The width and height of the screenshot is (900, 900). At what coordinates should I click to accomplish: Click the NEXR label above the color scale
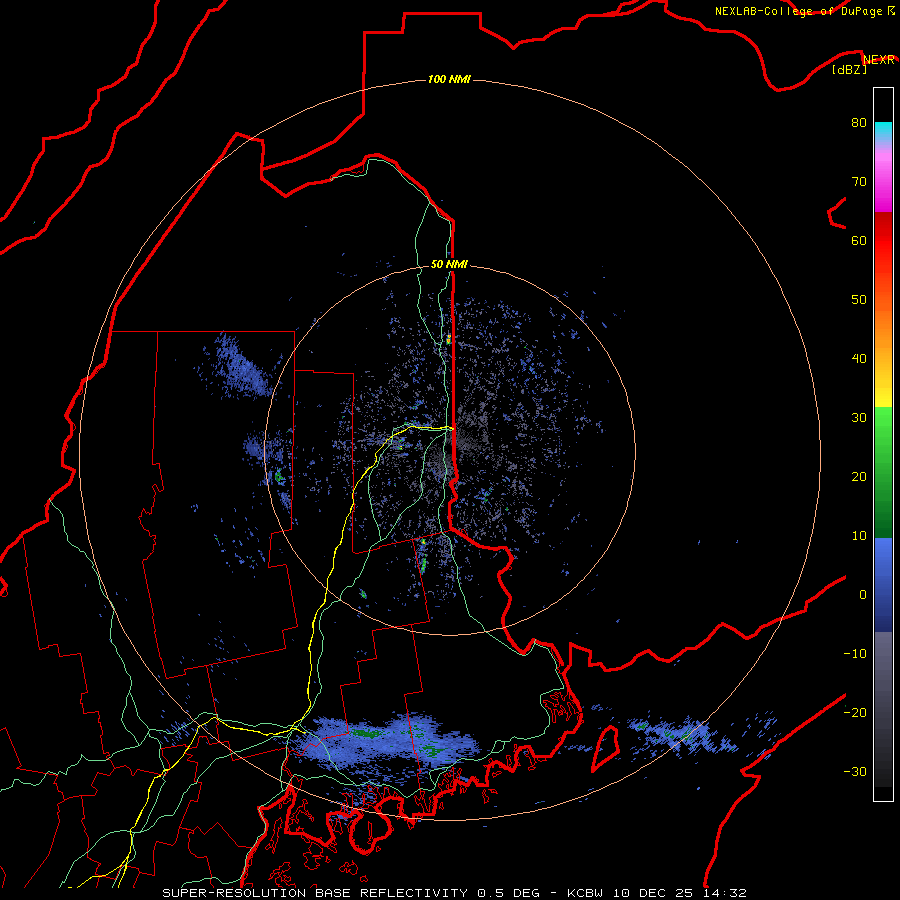879,60
